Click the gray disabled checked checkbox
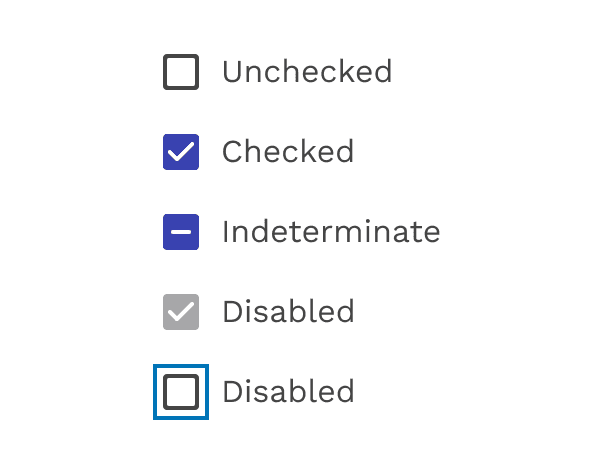600x464 pixels. (181, 312)
